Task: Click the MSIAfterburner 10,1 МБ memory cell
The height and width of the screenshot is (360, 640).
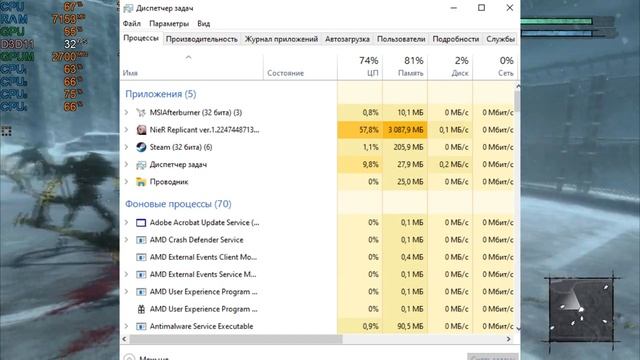Action: [405, 113]
